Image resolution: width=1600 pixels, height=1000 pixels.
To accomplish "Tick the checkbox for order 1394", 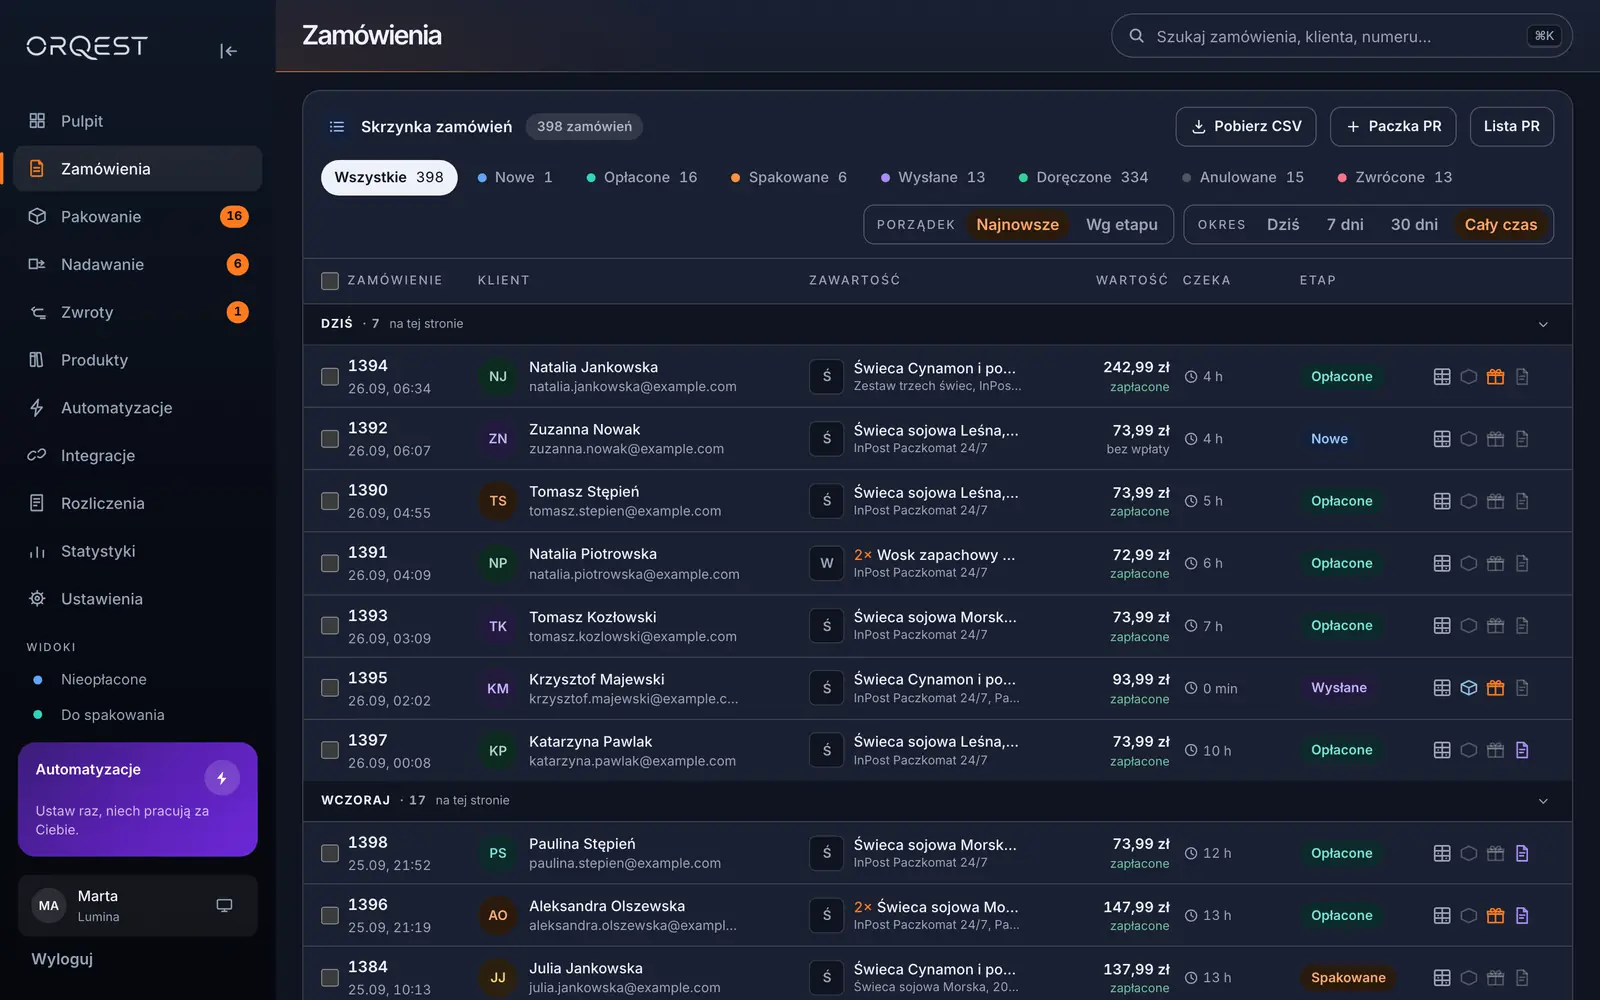I will (330, 377).
